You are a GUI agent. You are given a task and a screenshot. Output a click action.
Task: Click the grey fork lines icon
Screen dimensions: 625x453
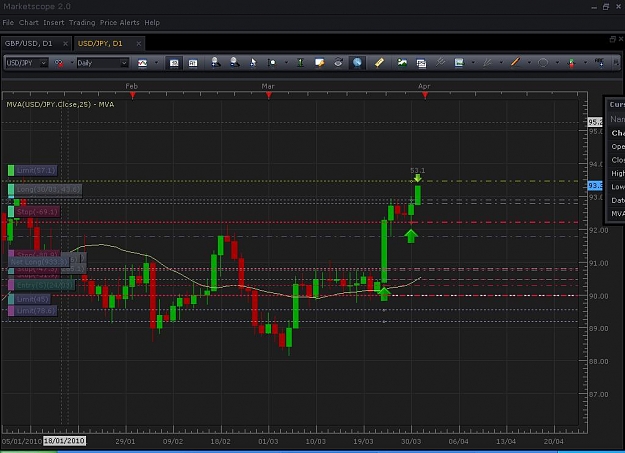pos(440,62)
